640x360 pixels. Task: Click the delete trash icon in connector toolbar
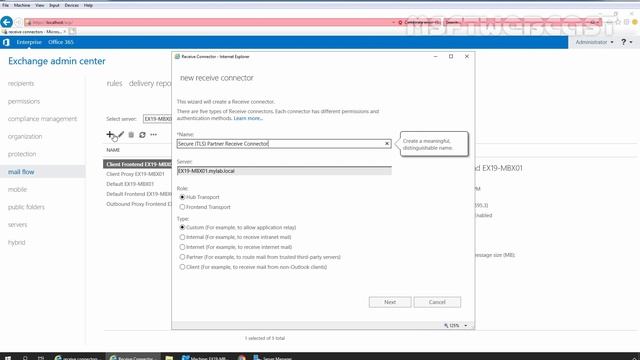tap(131, 134)
